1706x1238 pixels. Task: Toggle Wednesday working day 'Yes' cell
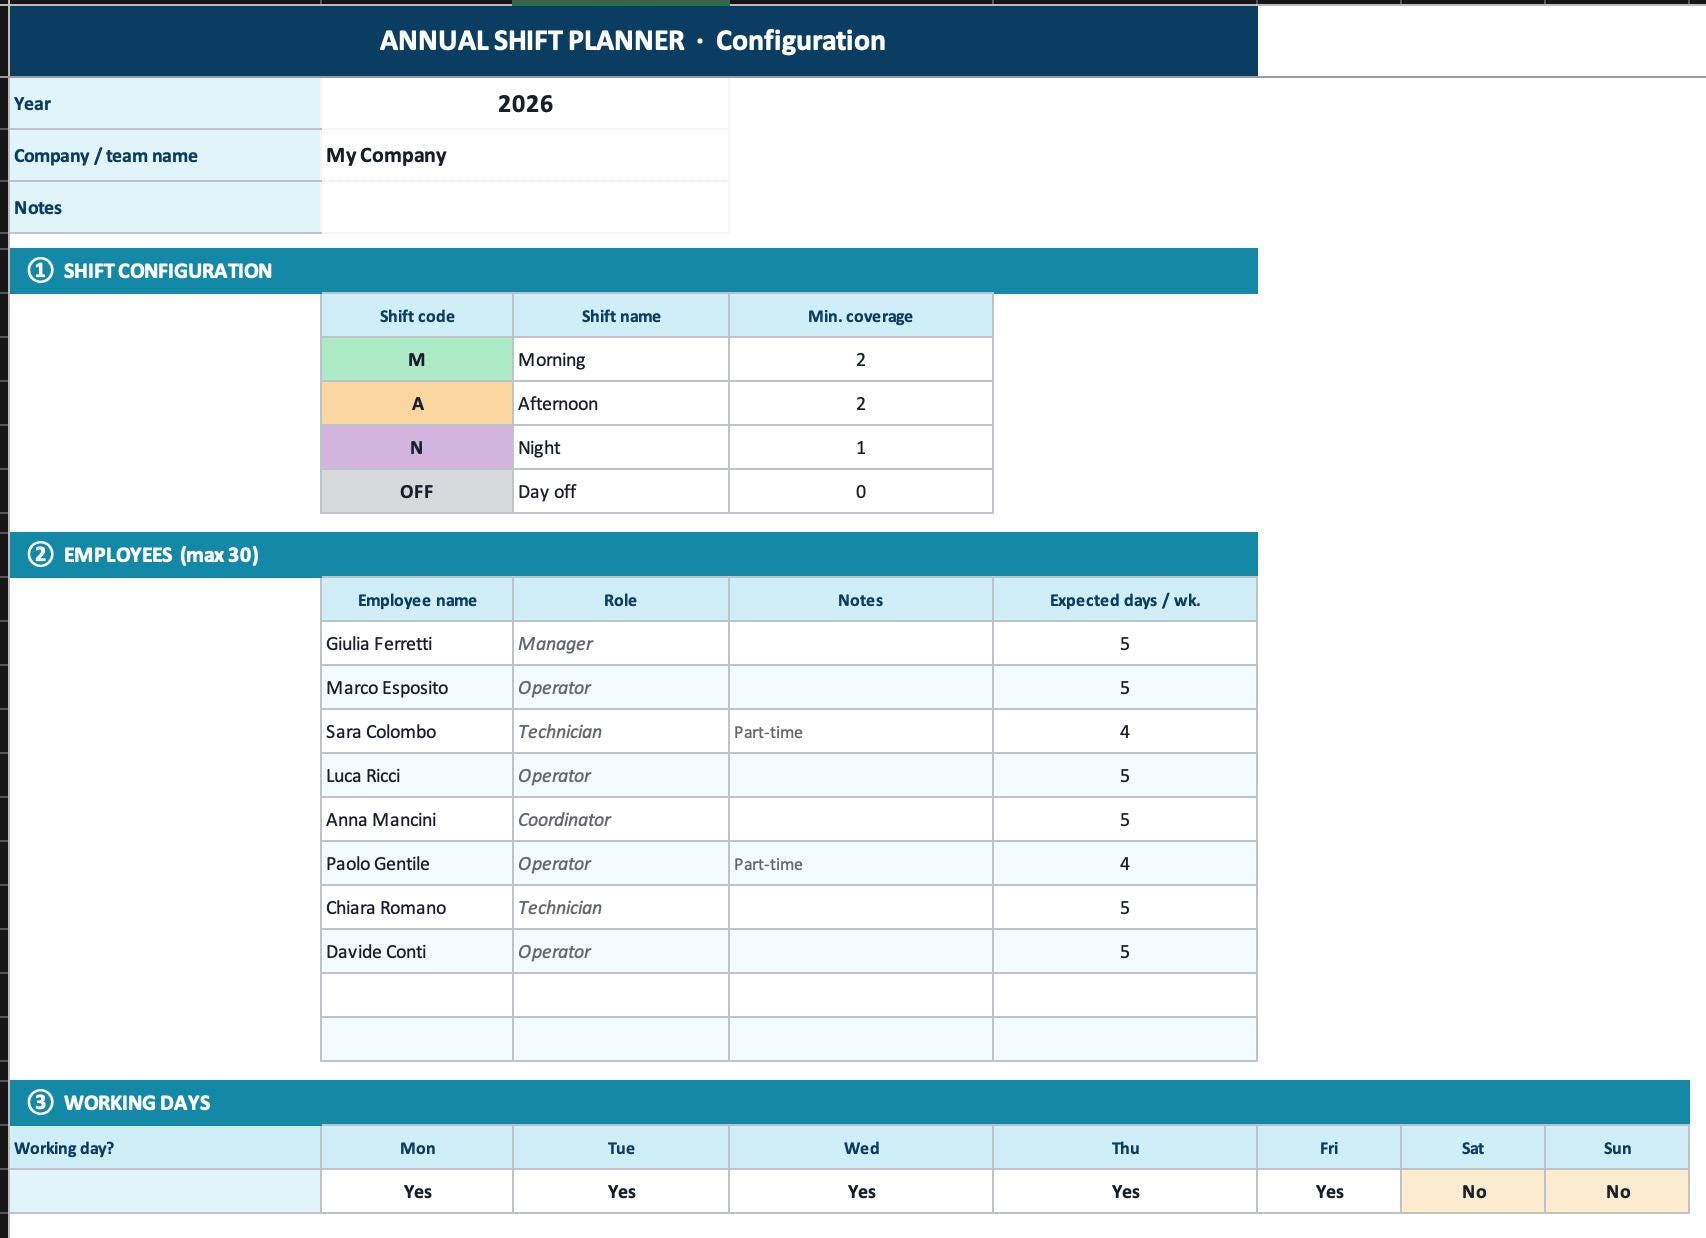pyautogui.click(x=861, y=1192)
